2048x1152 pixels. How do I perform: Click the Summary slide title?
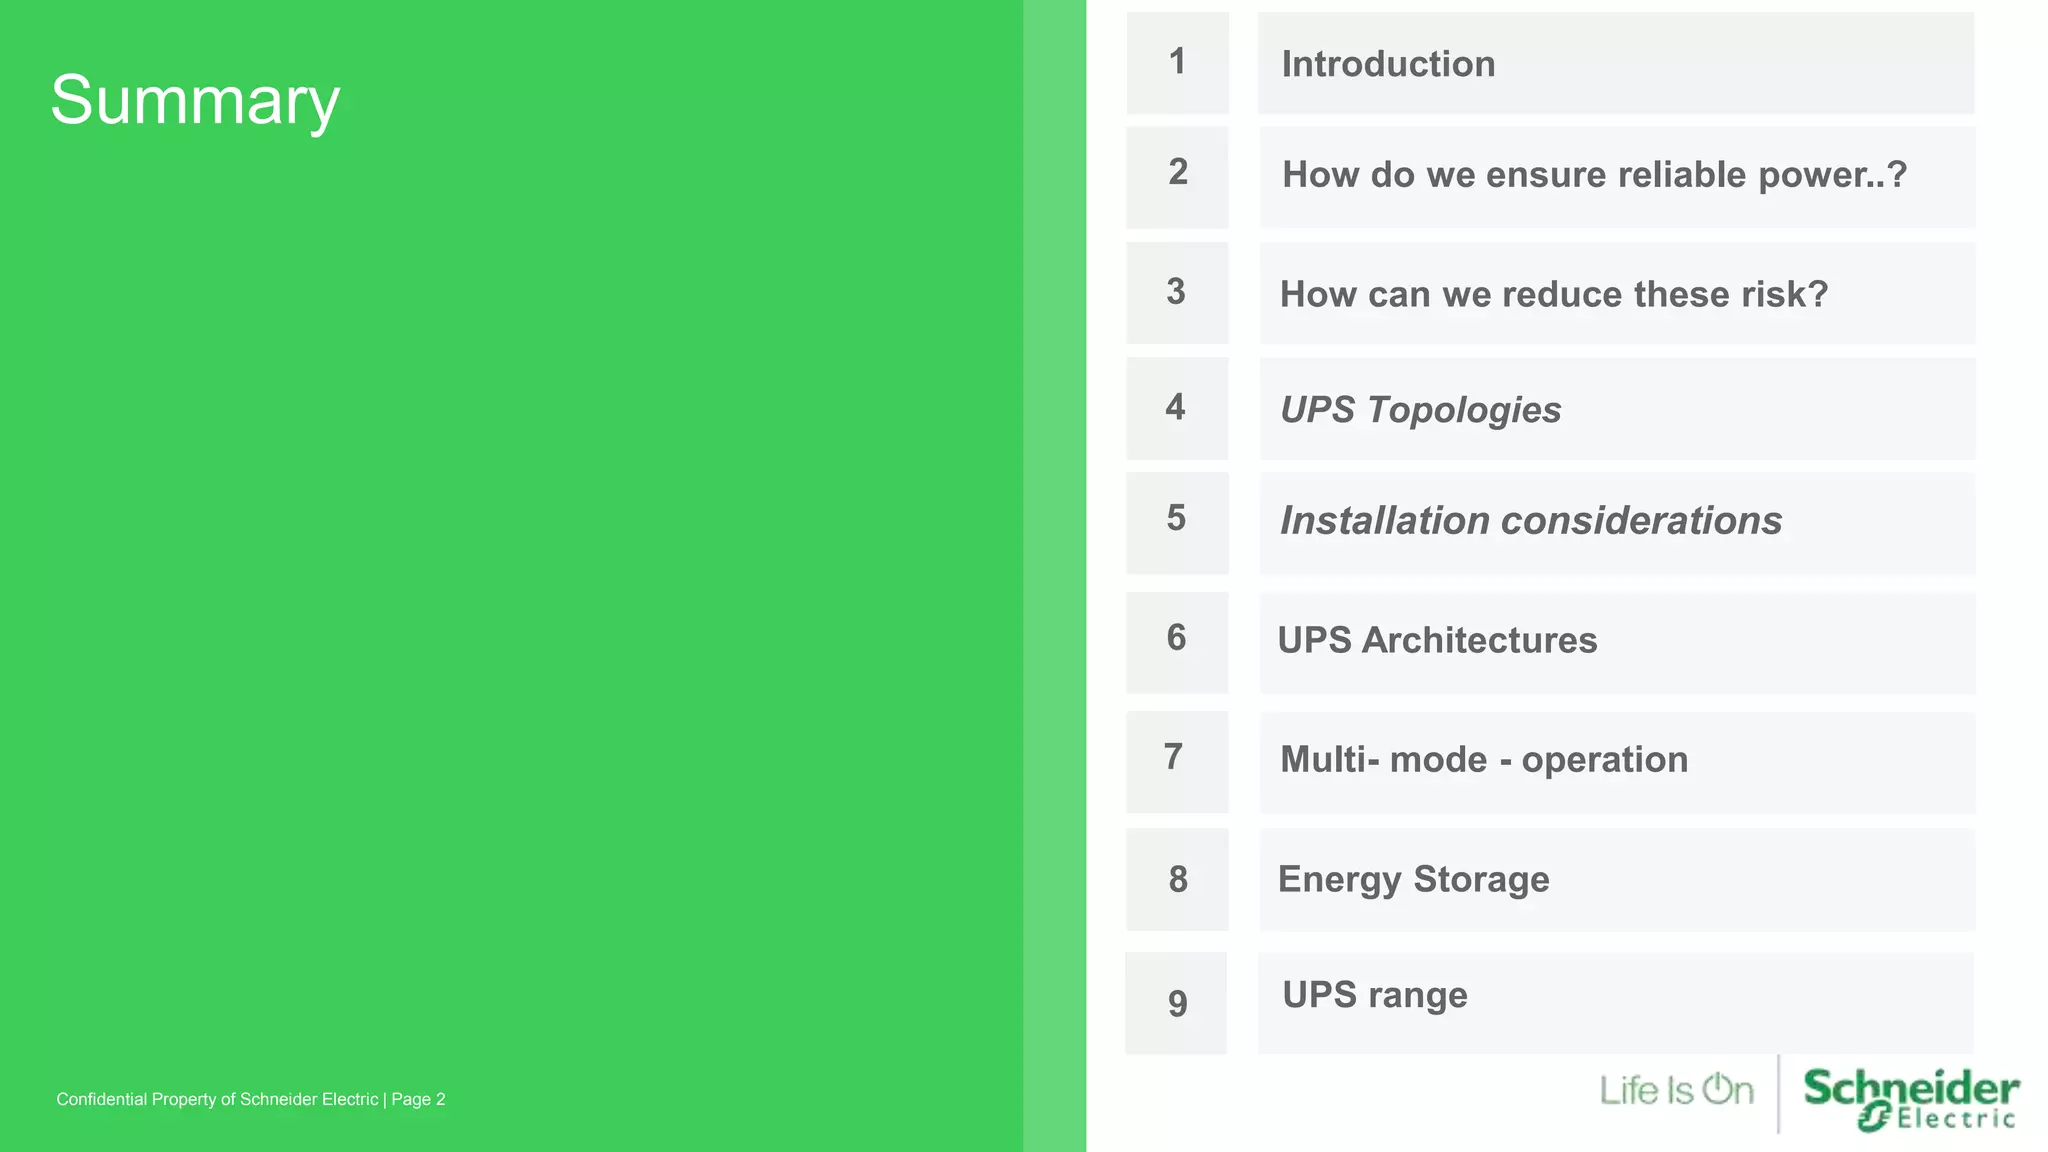click(195, 101)
